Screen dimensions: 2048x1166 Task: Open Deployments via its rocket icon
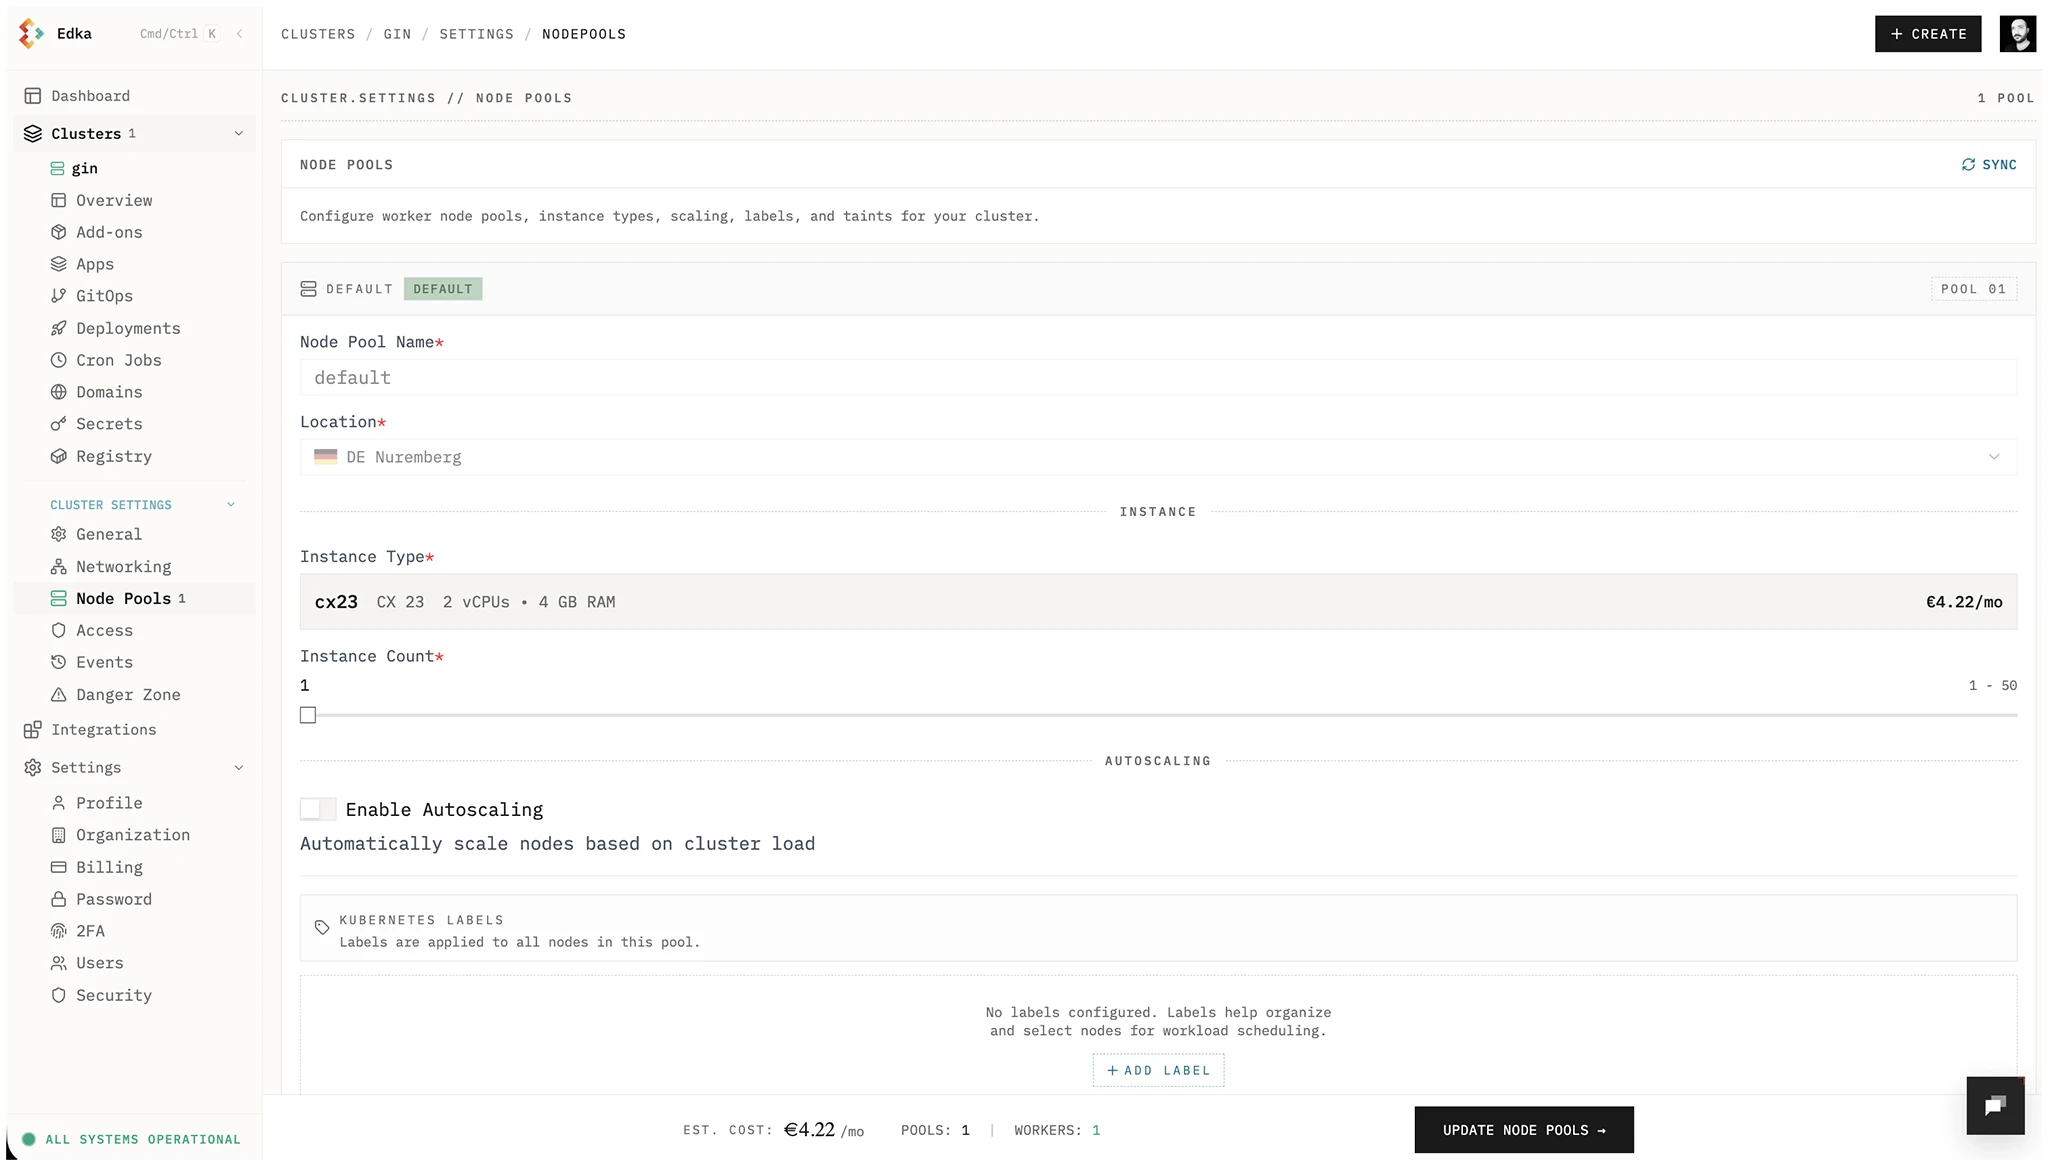[x=59, y=327]
